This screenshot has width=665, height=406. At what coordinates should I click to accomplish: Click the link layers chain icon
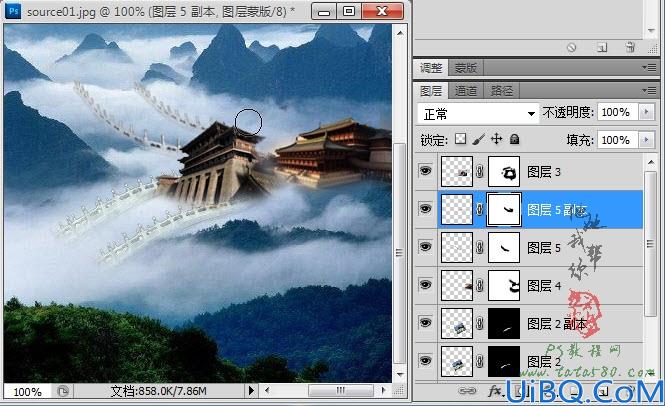pos(467,391)
